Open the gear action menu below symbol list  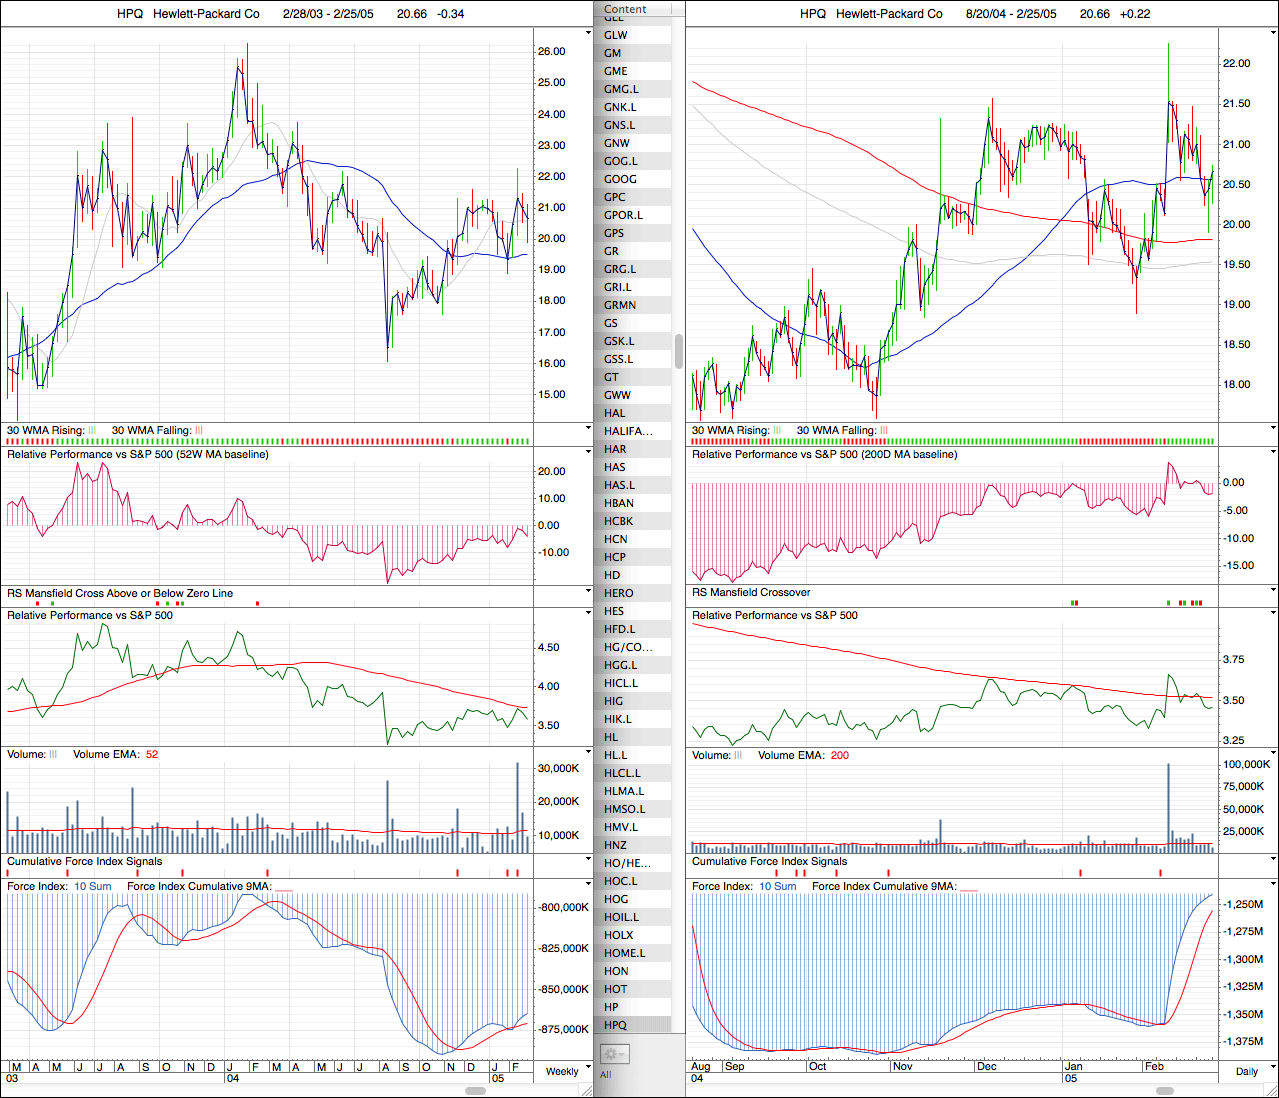[613, 1054]
